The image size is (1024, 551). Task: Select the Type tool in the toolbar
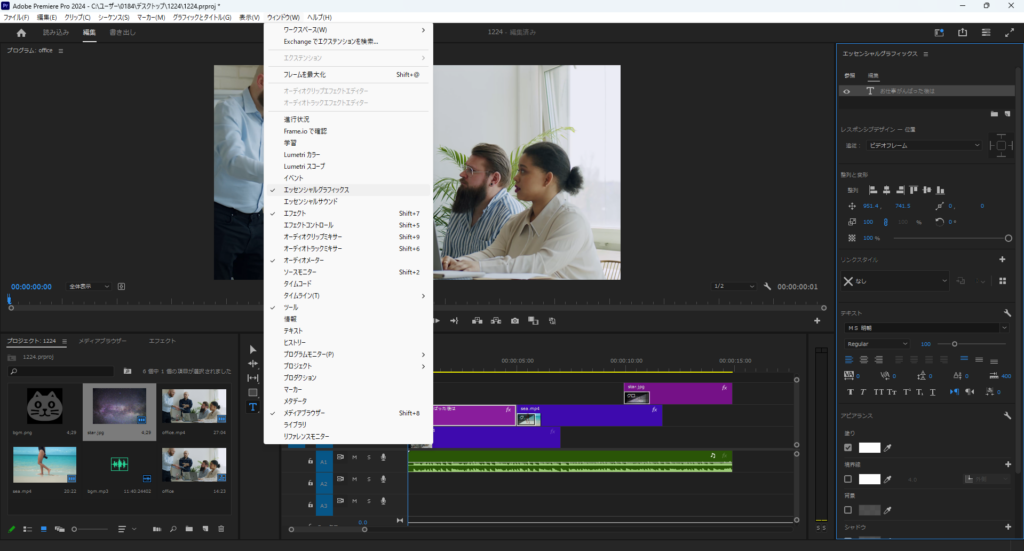tap(253, 407)
